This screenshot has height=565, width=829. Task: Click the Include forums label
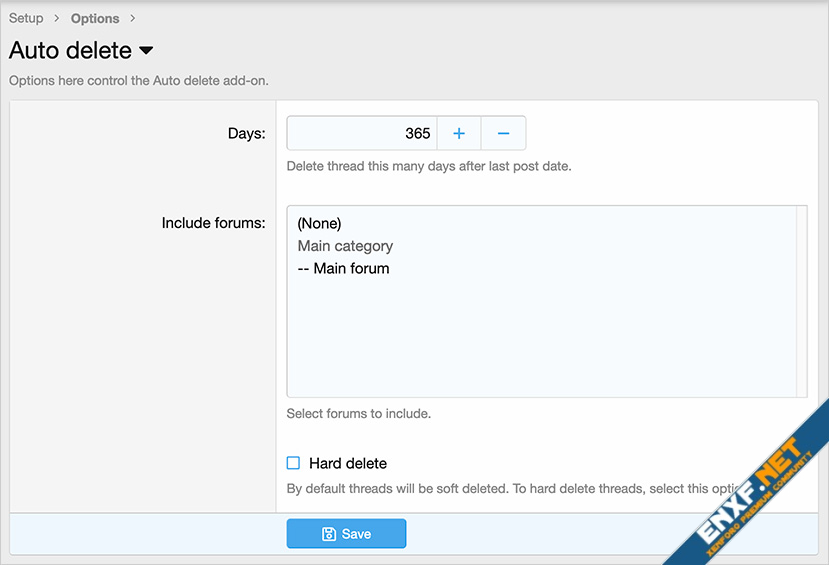click(213, 222)
